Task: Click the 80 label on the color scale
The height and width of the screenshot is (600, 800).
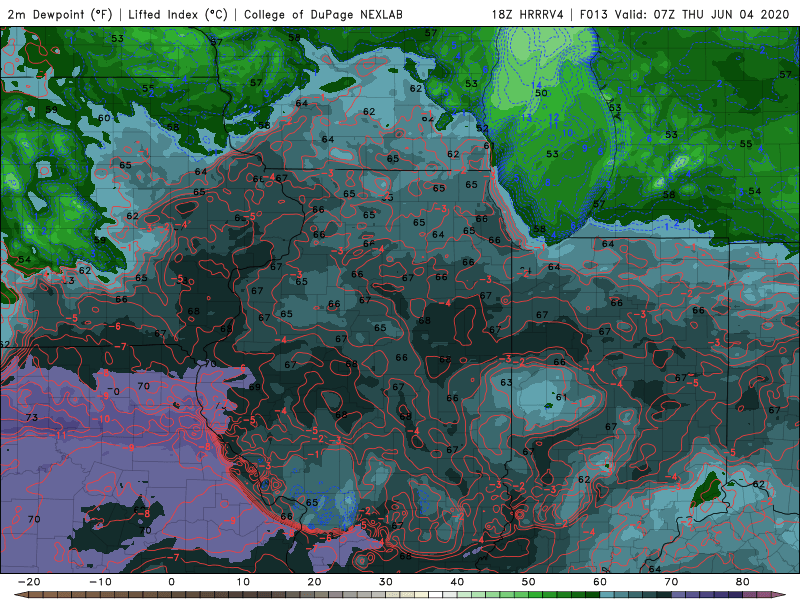Action: click(x=743, y=582)
